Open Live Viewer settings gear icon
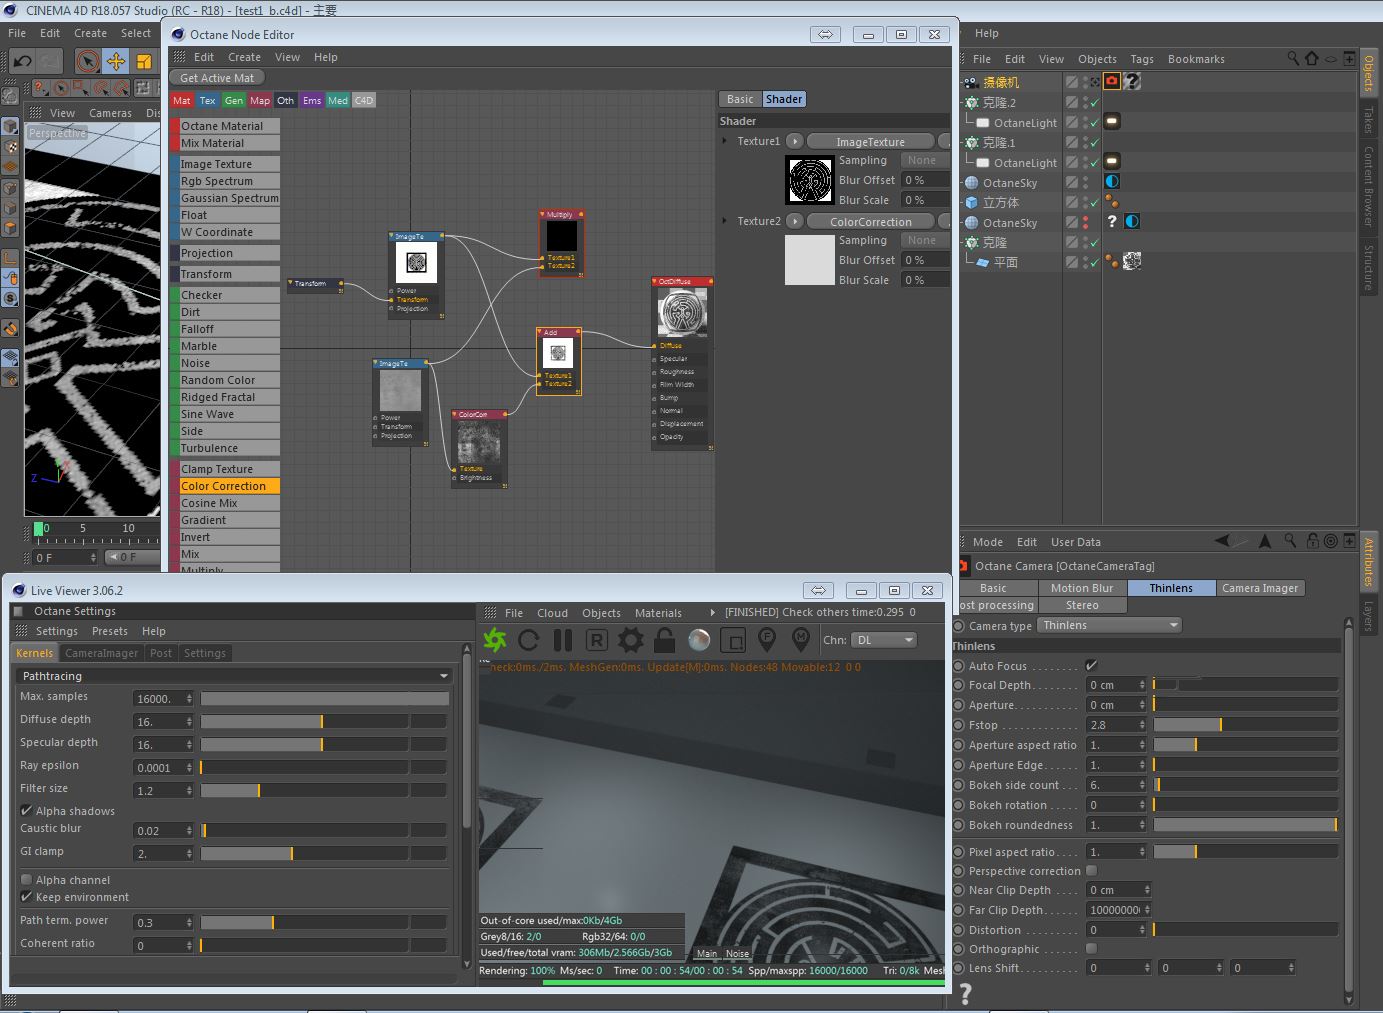Image resolution: width=1383 pixels, height=1013 pixels. [x=631, y=640]
